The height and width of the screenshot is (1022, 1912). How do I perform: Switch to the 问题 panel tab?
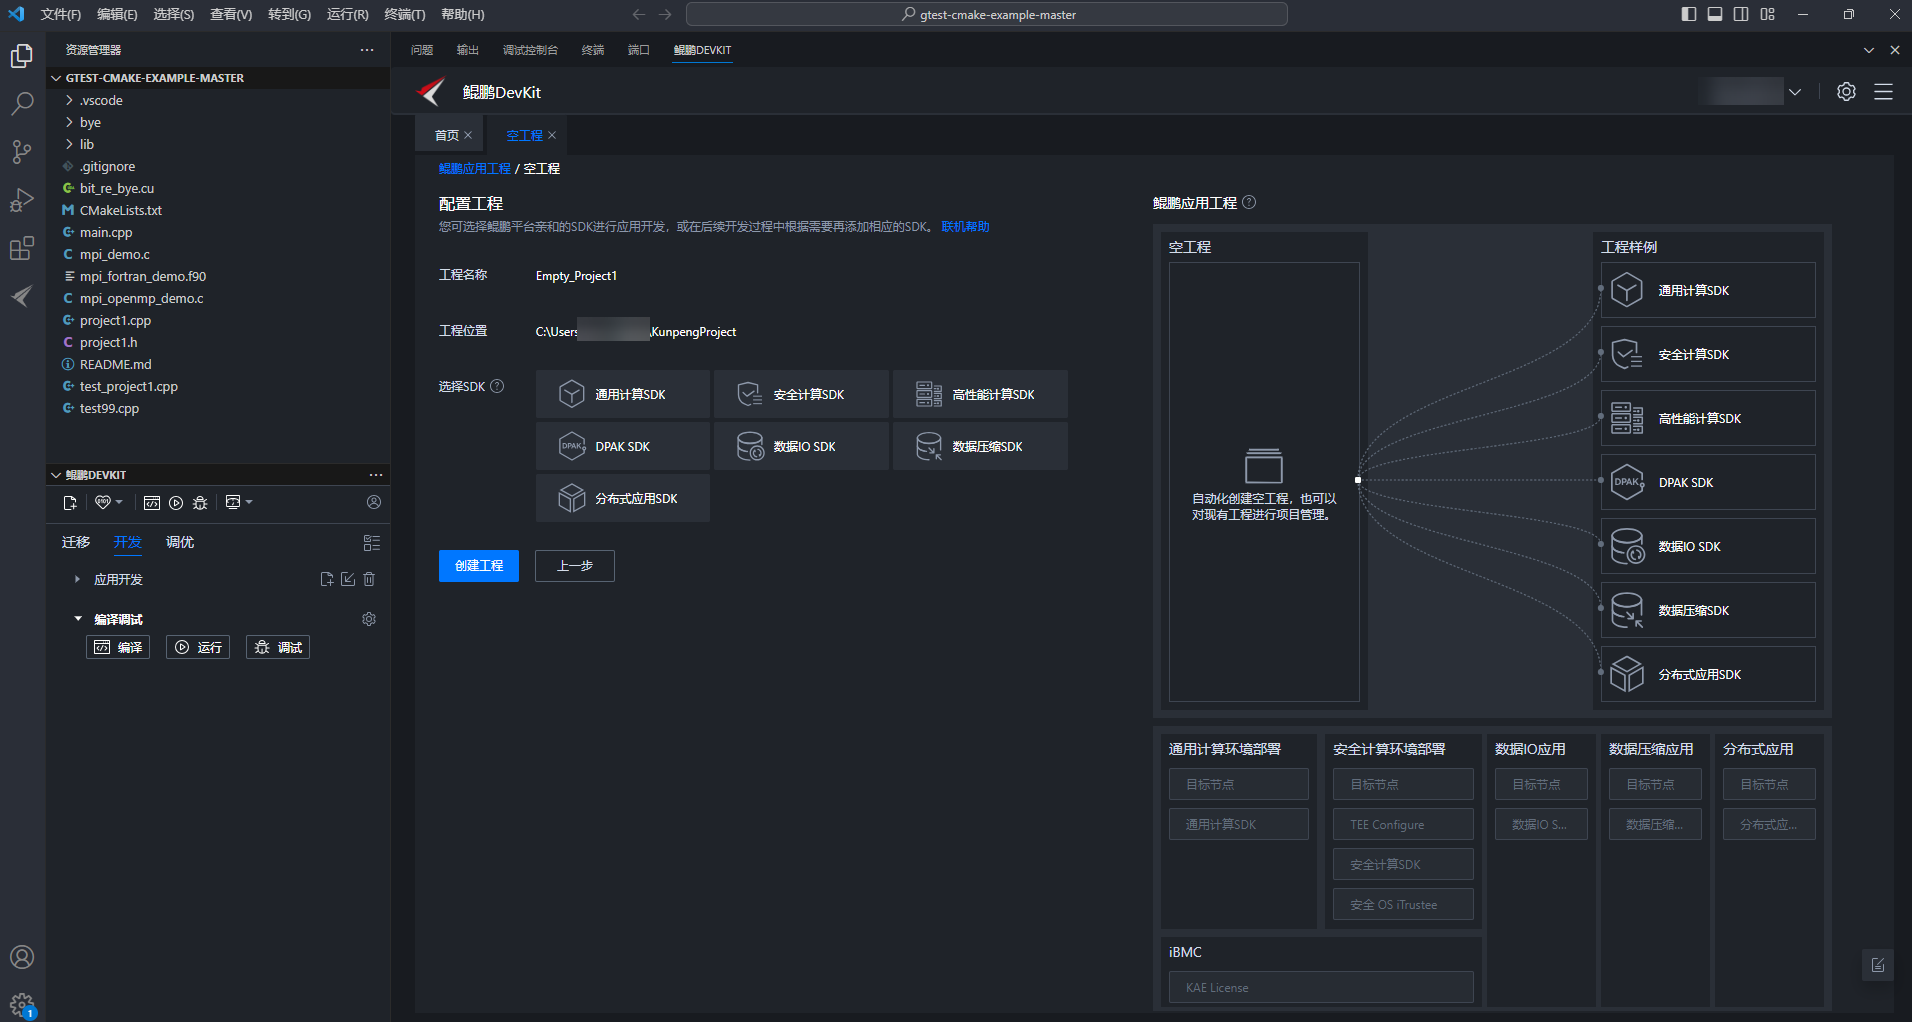(422, 50)
